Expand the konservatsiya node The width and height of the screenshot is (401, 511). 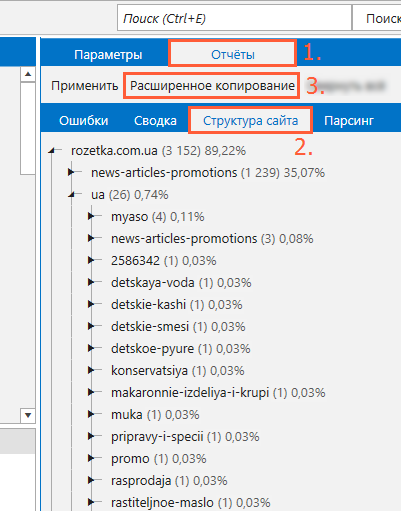pos(91,370)
